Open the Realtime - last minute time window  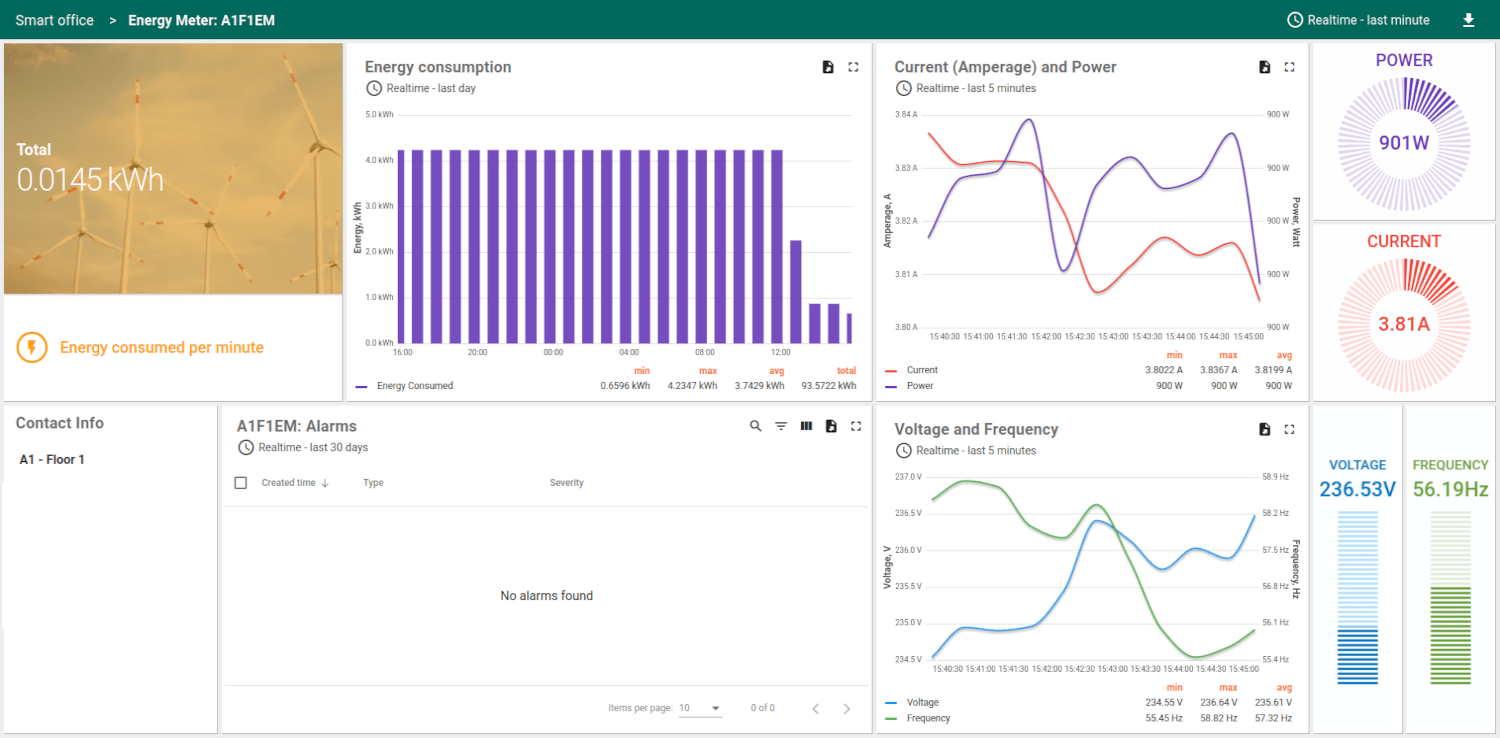coord(1358,20)
